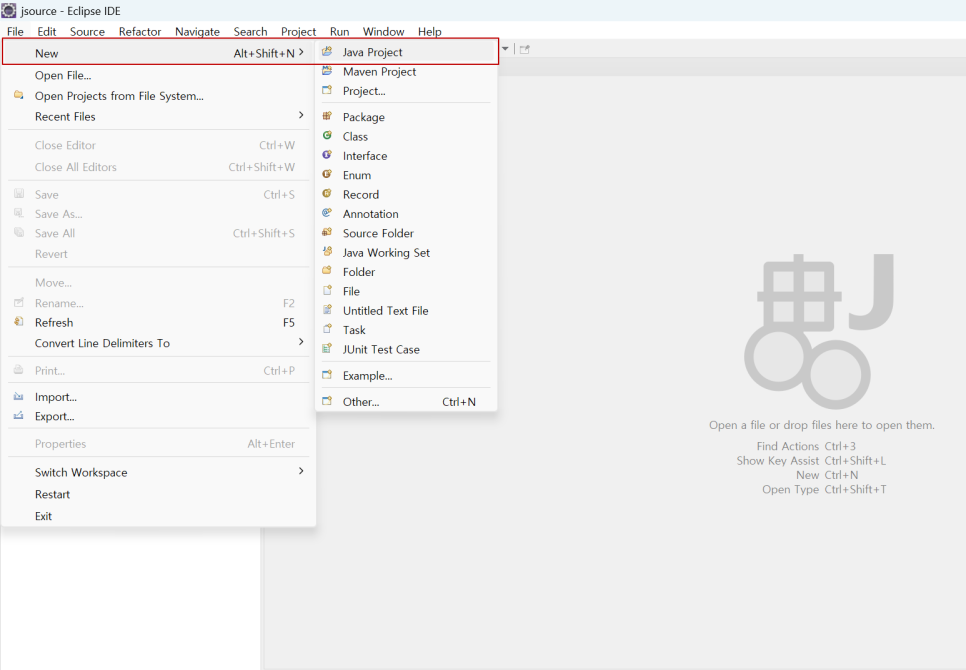Open the Source menu
The image size is (966, 670).
click(x=87, y=31)
